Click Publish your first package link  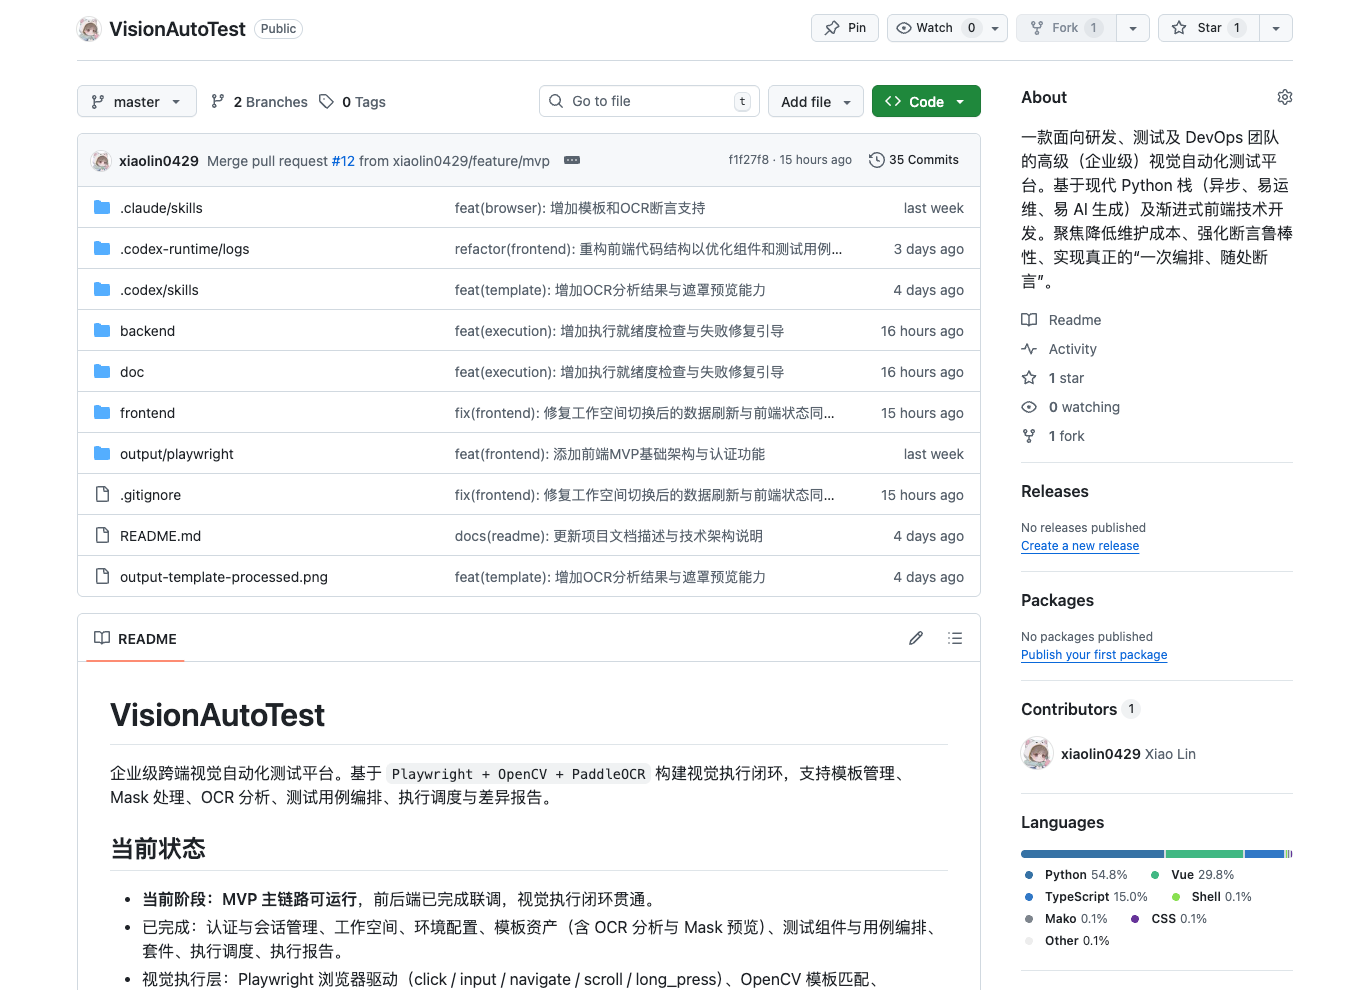pos(1093,655)
